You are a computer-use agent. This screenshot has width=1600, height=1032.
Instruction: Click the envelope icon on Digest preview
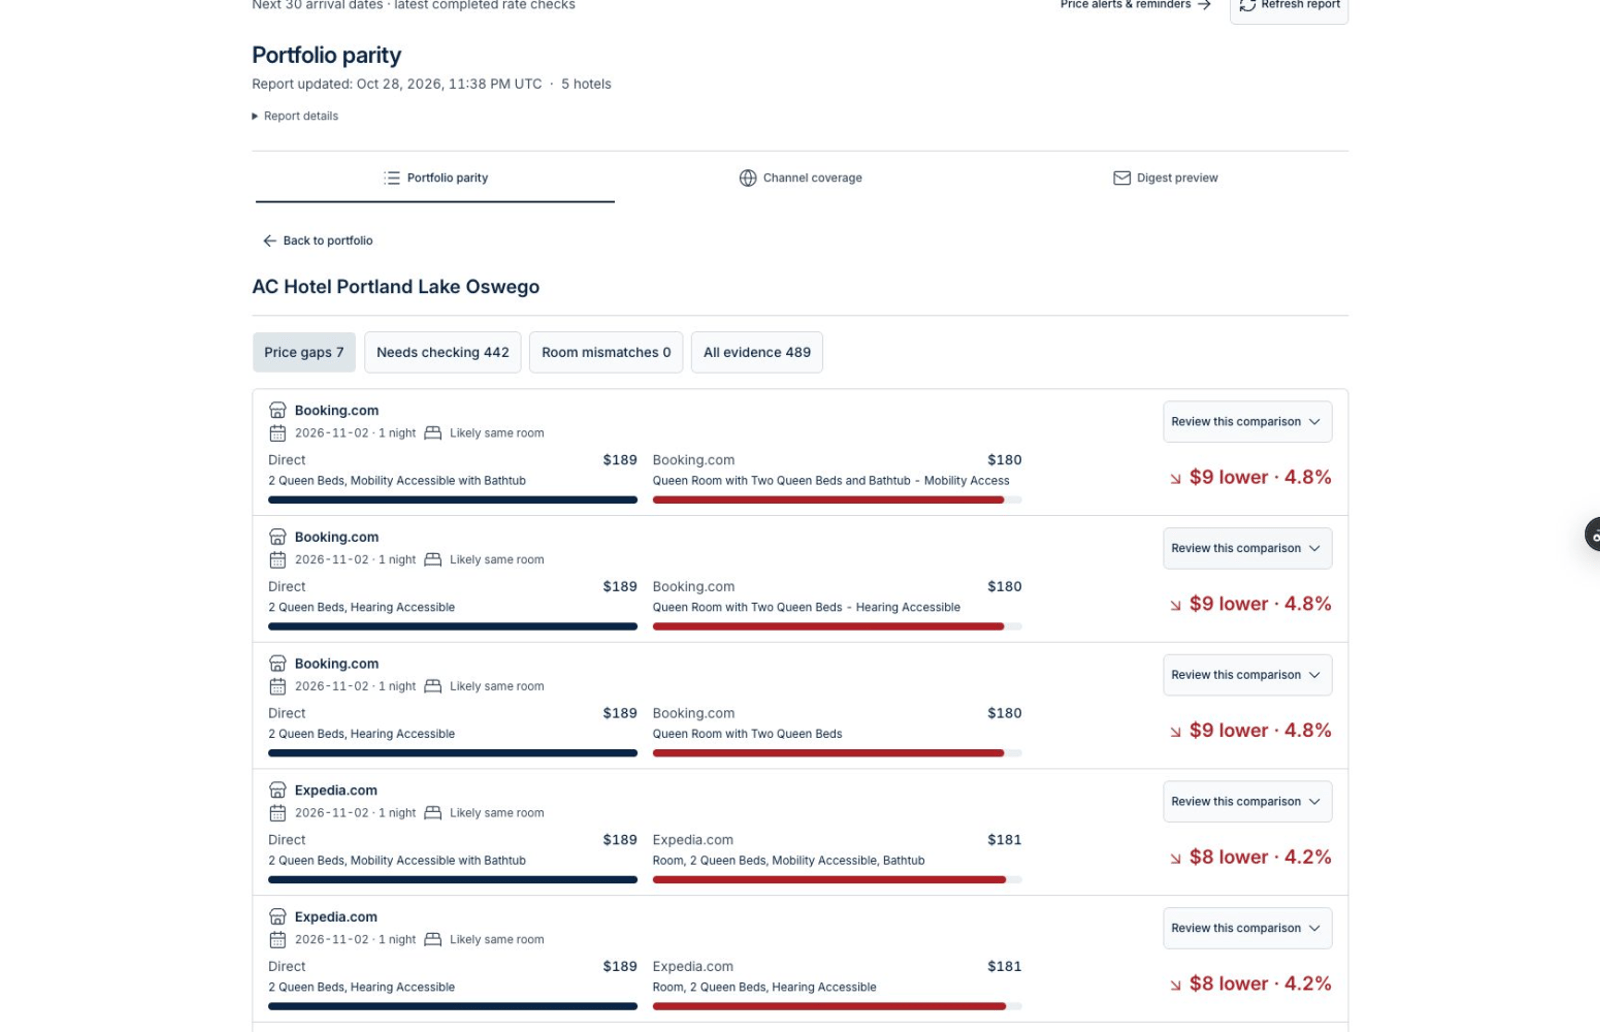coord(1122,178)
